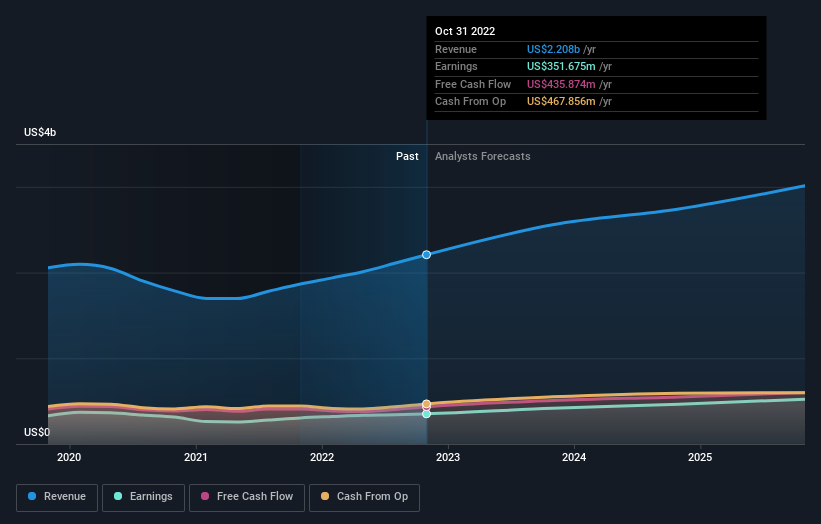Click the 2020 x-axis label

coord(69,458)
